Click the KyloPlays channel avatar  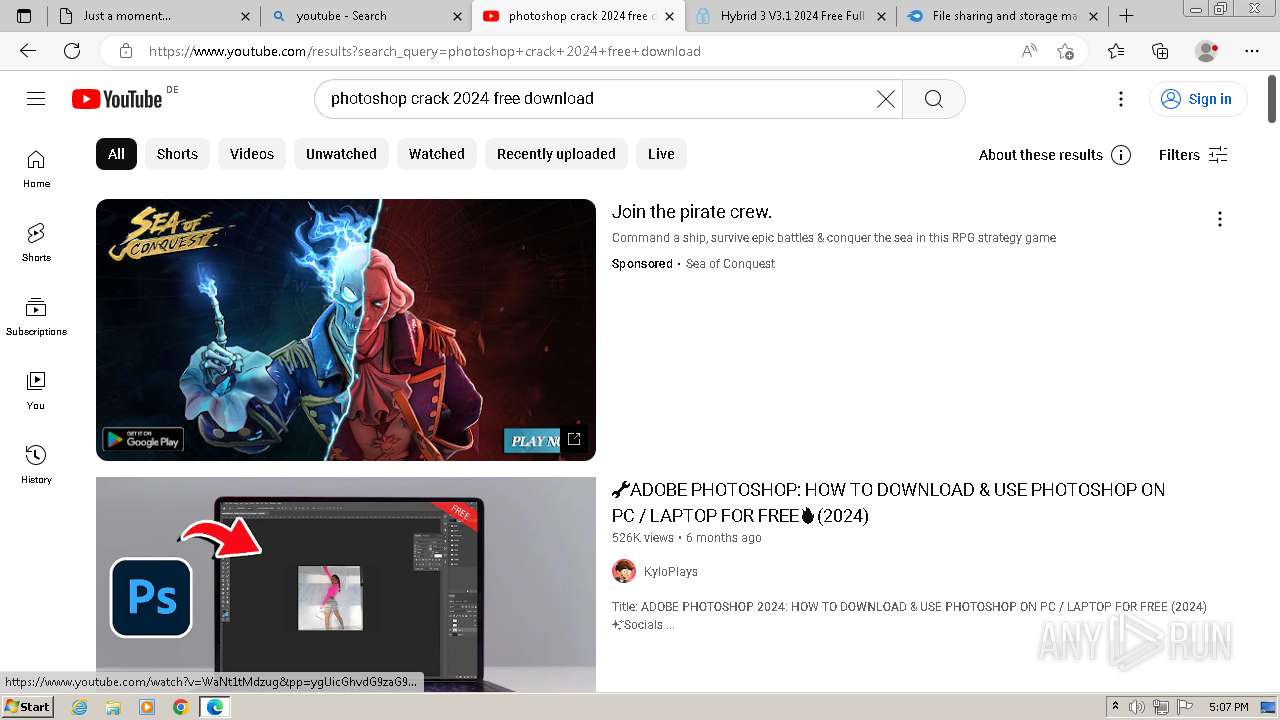(x=624, y=571)
